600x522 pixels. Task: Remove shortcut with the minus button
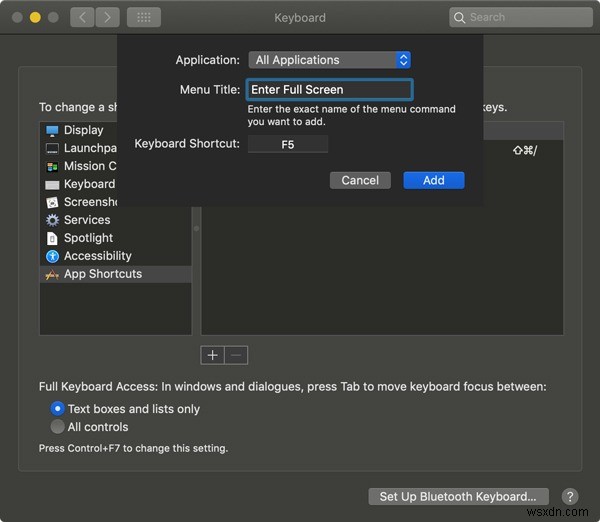236,355
